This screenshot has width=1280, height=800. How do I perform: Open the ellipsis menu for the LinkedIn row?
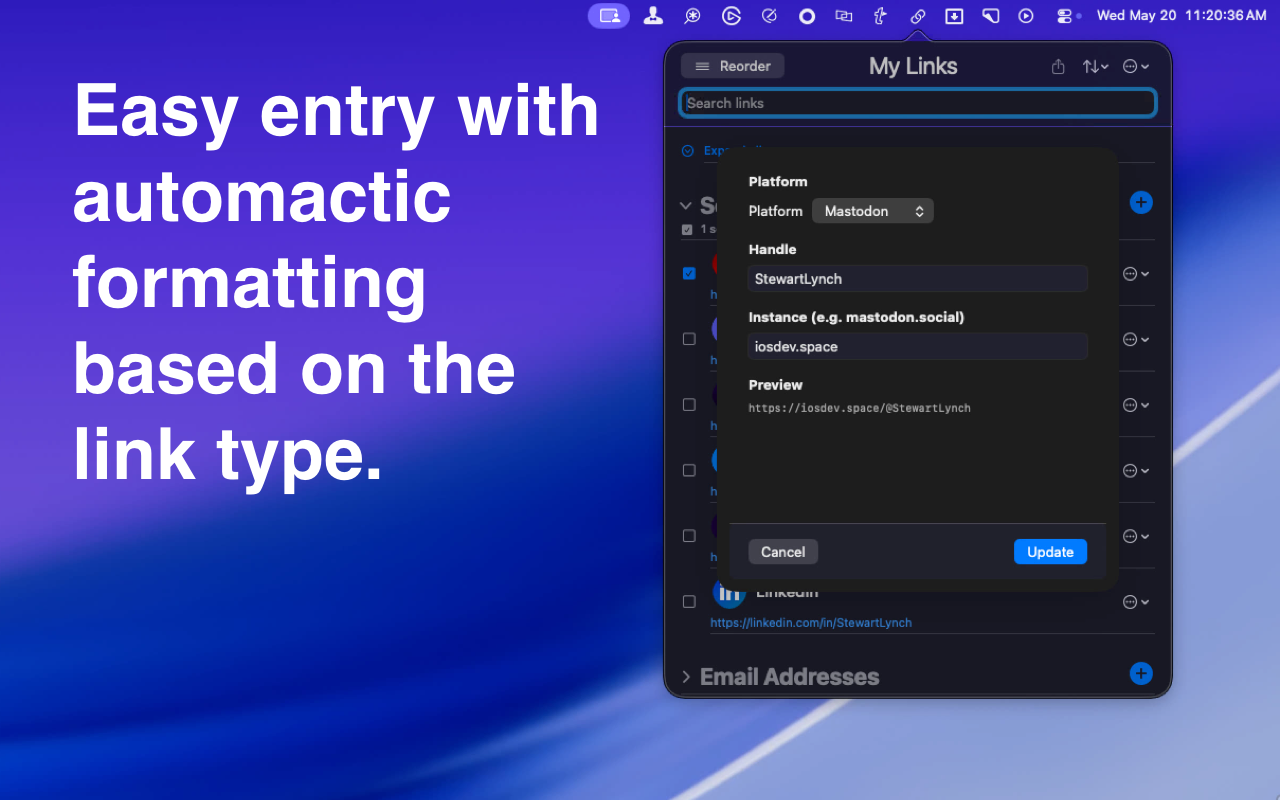[x=1135, y=602]
